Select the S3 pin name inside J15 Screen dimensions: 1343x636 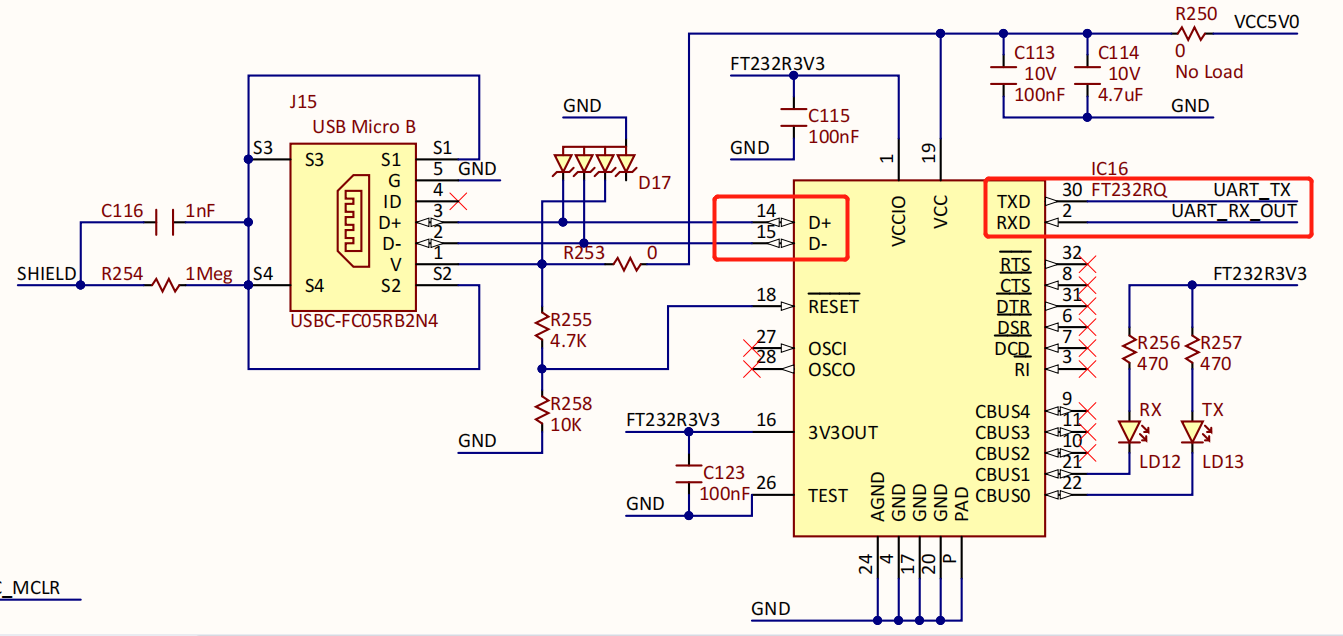[x=314, y=159]
